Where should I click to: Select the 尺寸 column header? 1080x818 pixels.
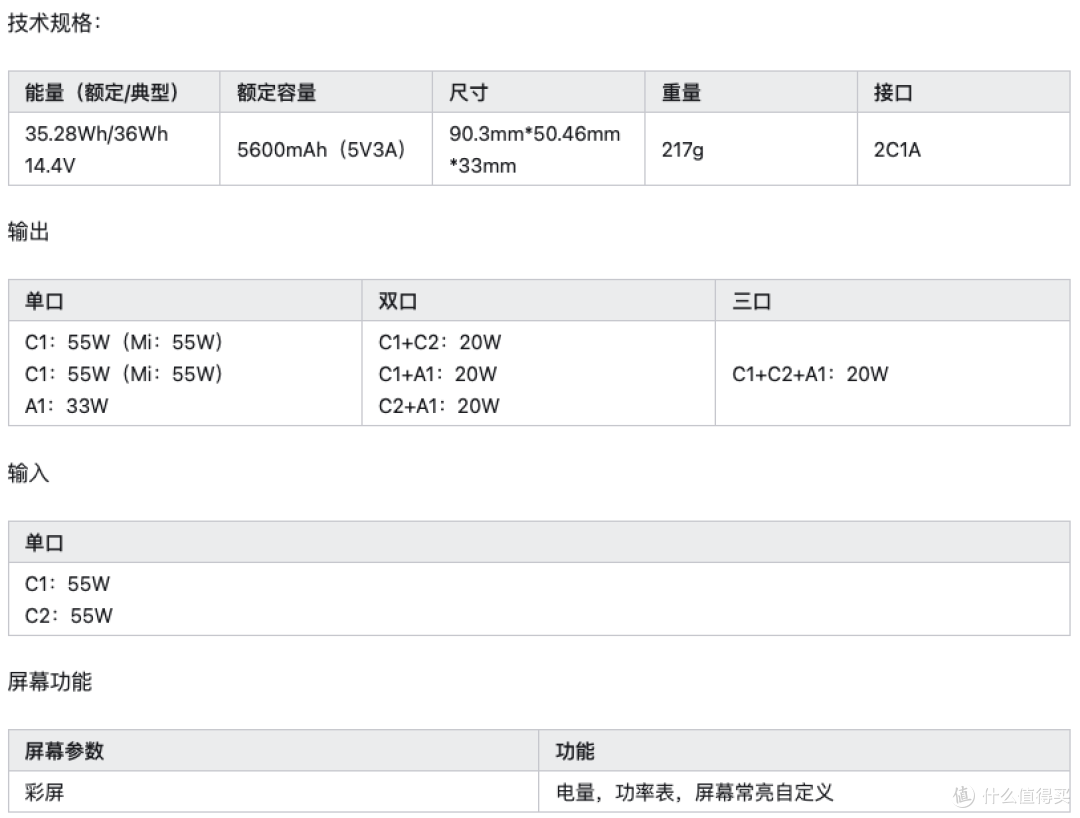coord(539,92)
